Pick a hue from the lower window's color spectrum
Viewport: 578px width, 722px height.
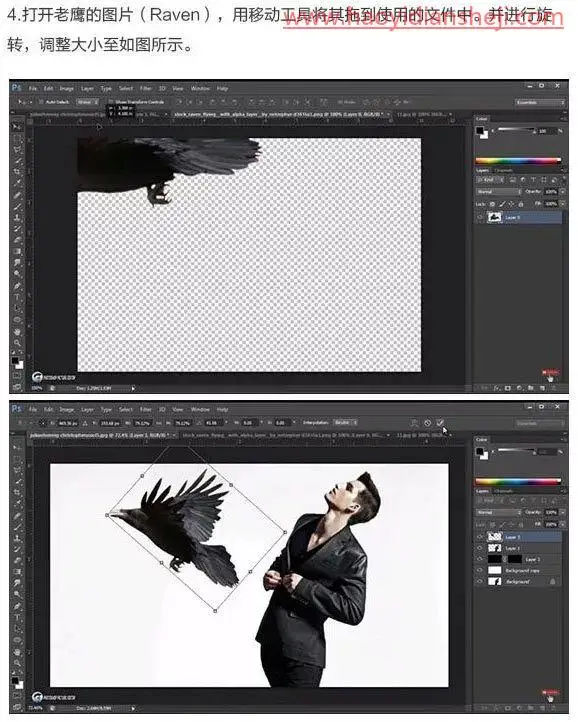coord(518,481)
